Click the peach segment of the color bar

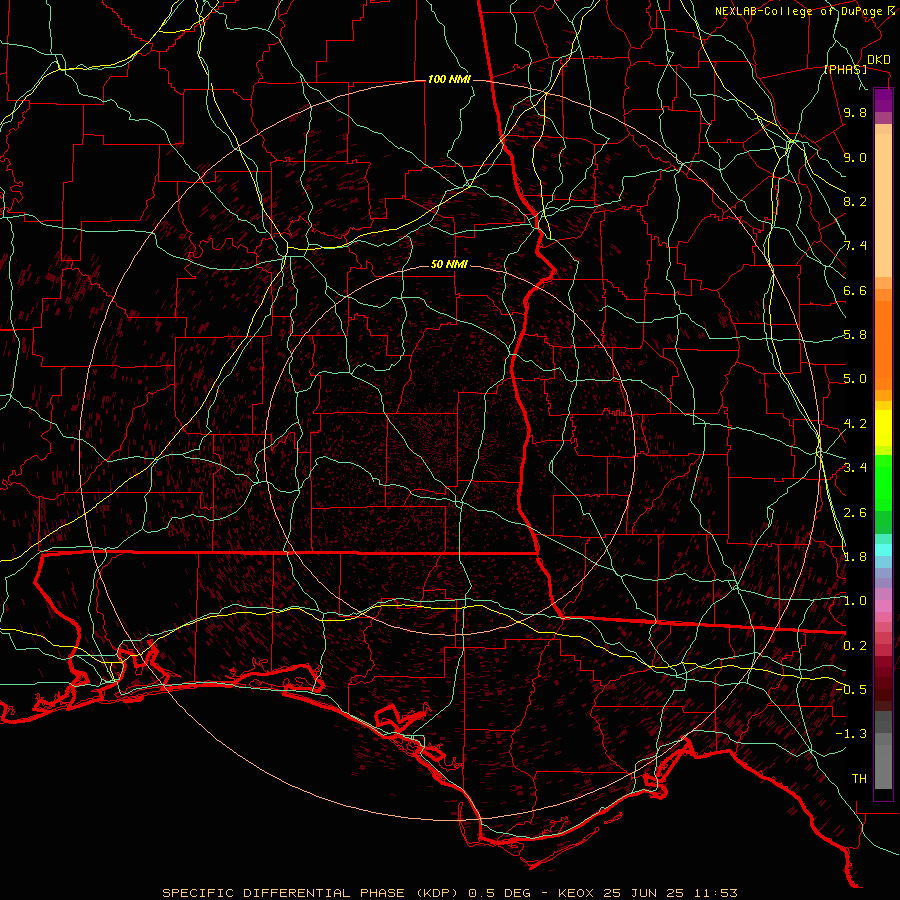883,205
